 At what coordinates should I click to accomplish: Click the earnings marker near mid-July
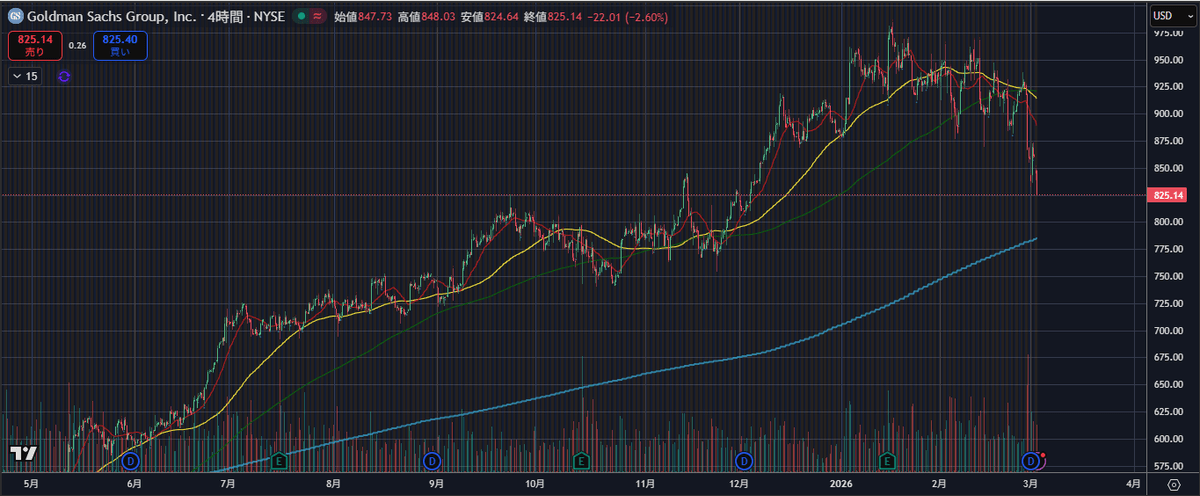(281, 461)
